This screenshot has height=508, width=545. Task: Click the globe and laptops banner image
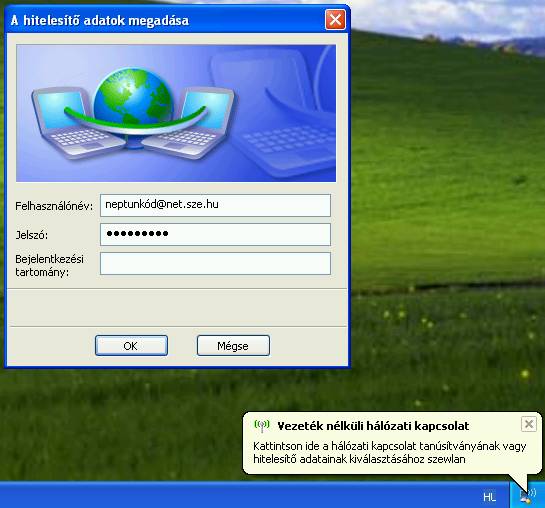(x=176, y=113)
